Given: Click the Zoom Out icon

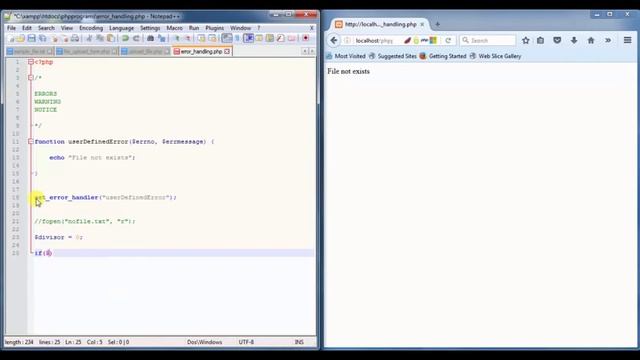Looking at the screenshot, I should tap(188, 38).
